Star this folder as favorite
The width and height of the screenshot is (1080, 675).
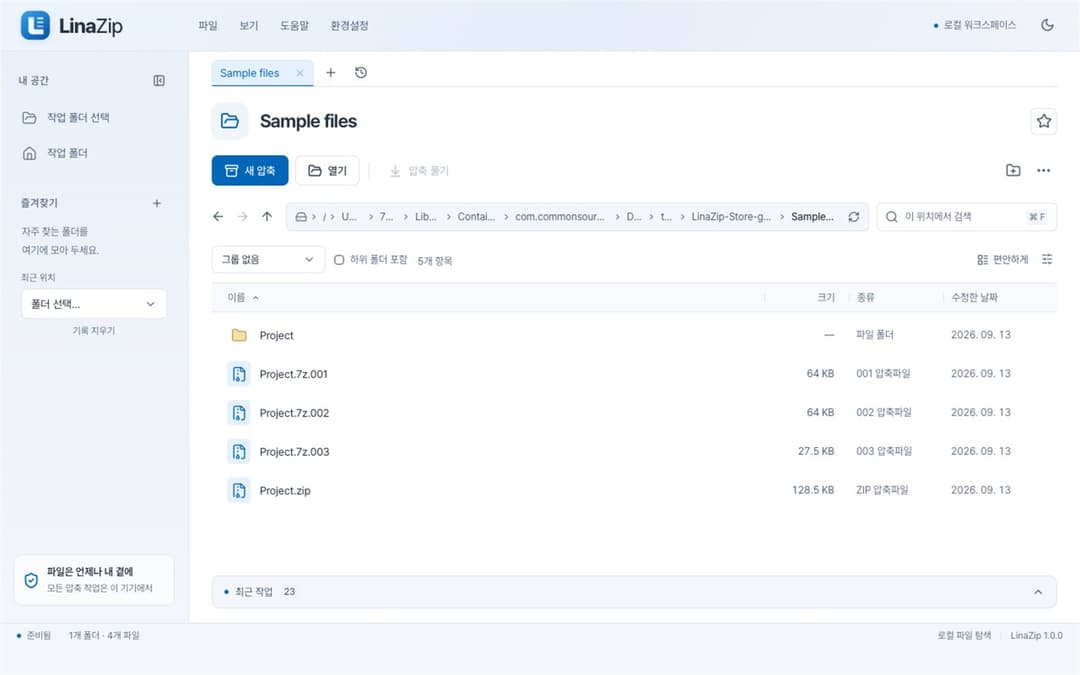coord(1043,121)
